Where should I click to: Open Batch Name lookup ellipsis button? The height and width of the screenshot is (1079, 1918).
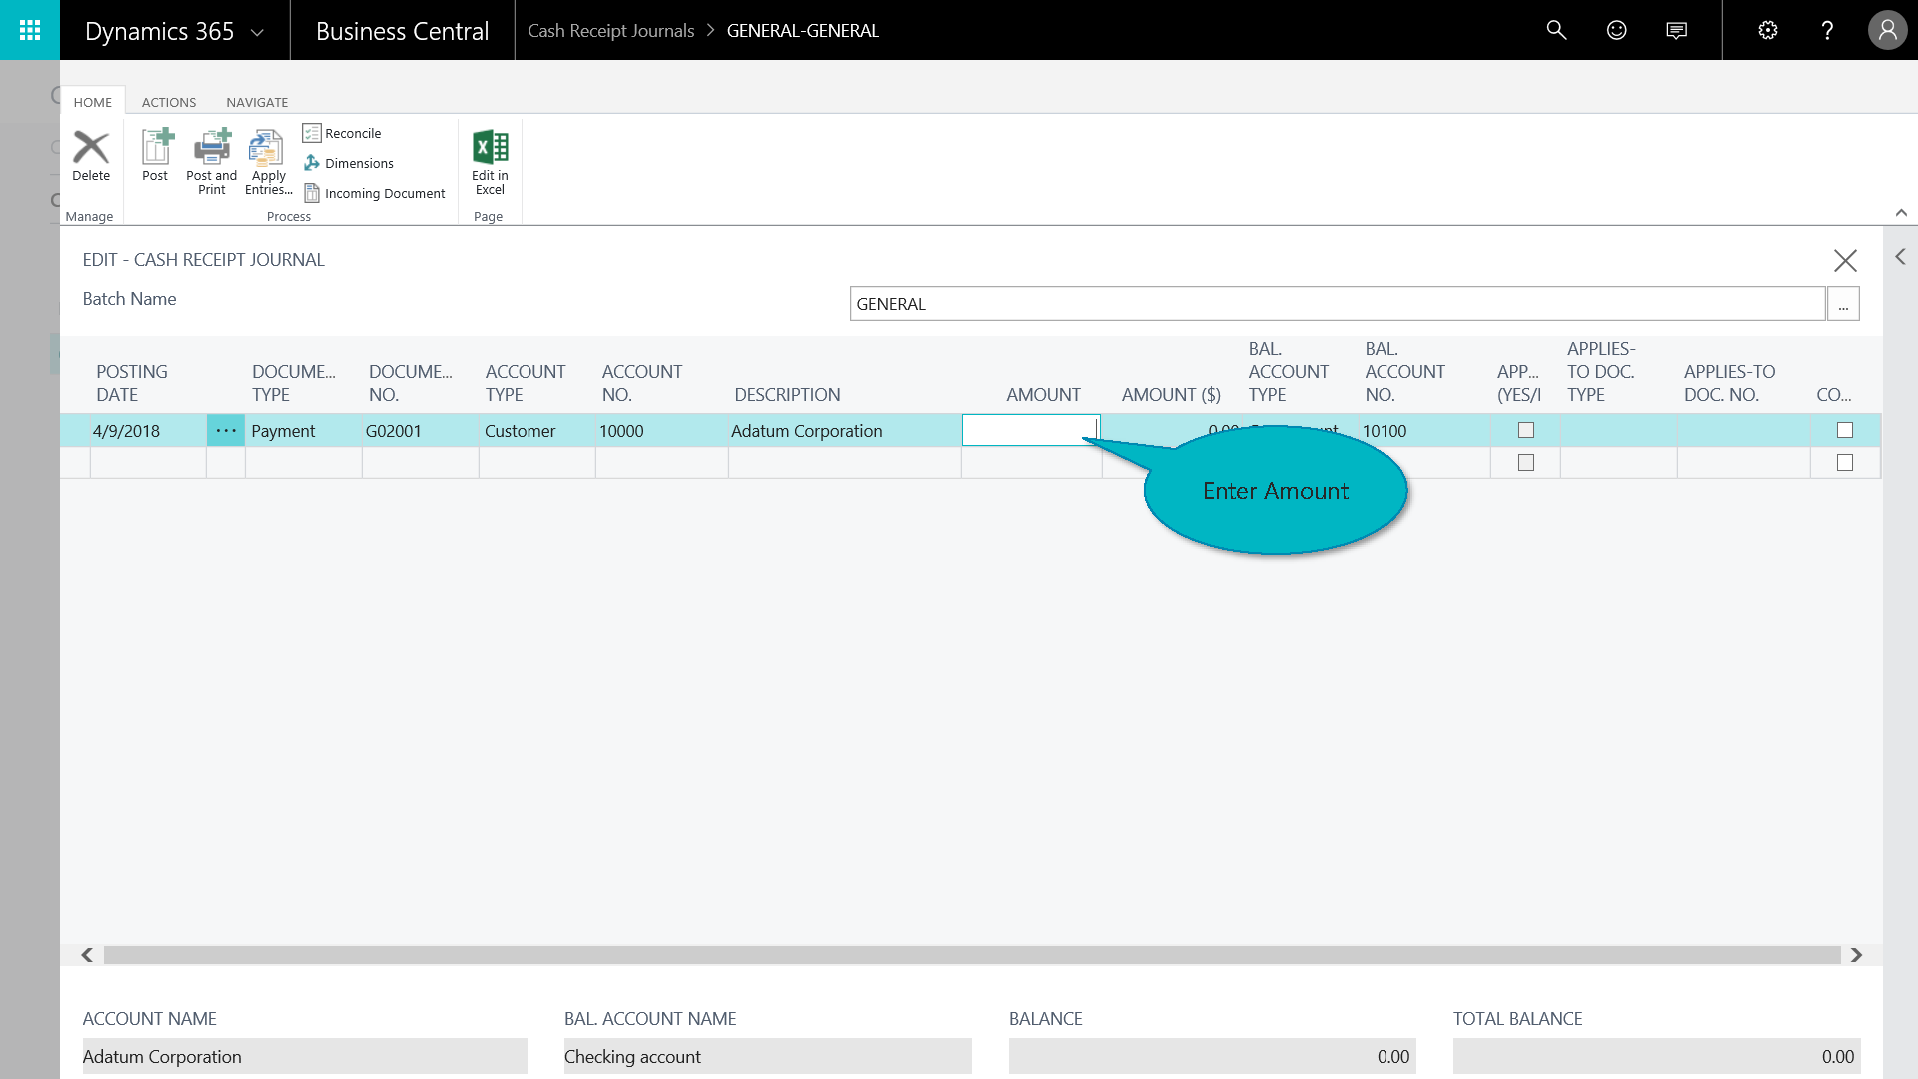pyautogui.click(x=1842, y=304)
